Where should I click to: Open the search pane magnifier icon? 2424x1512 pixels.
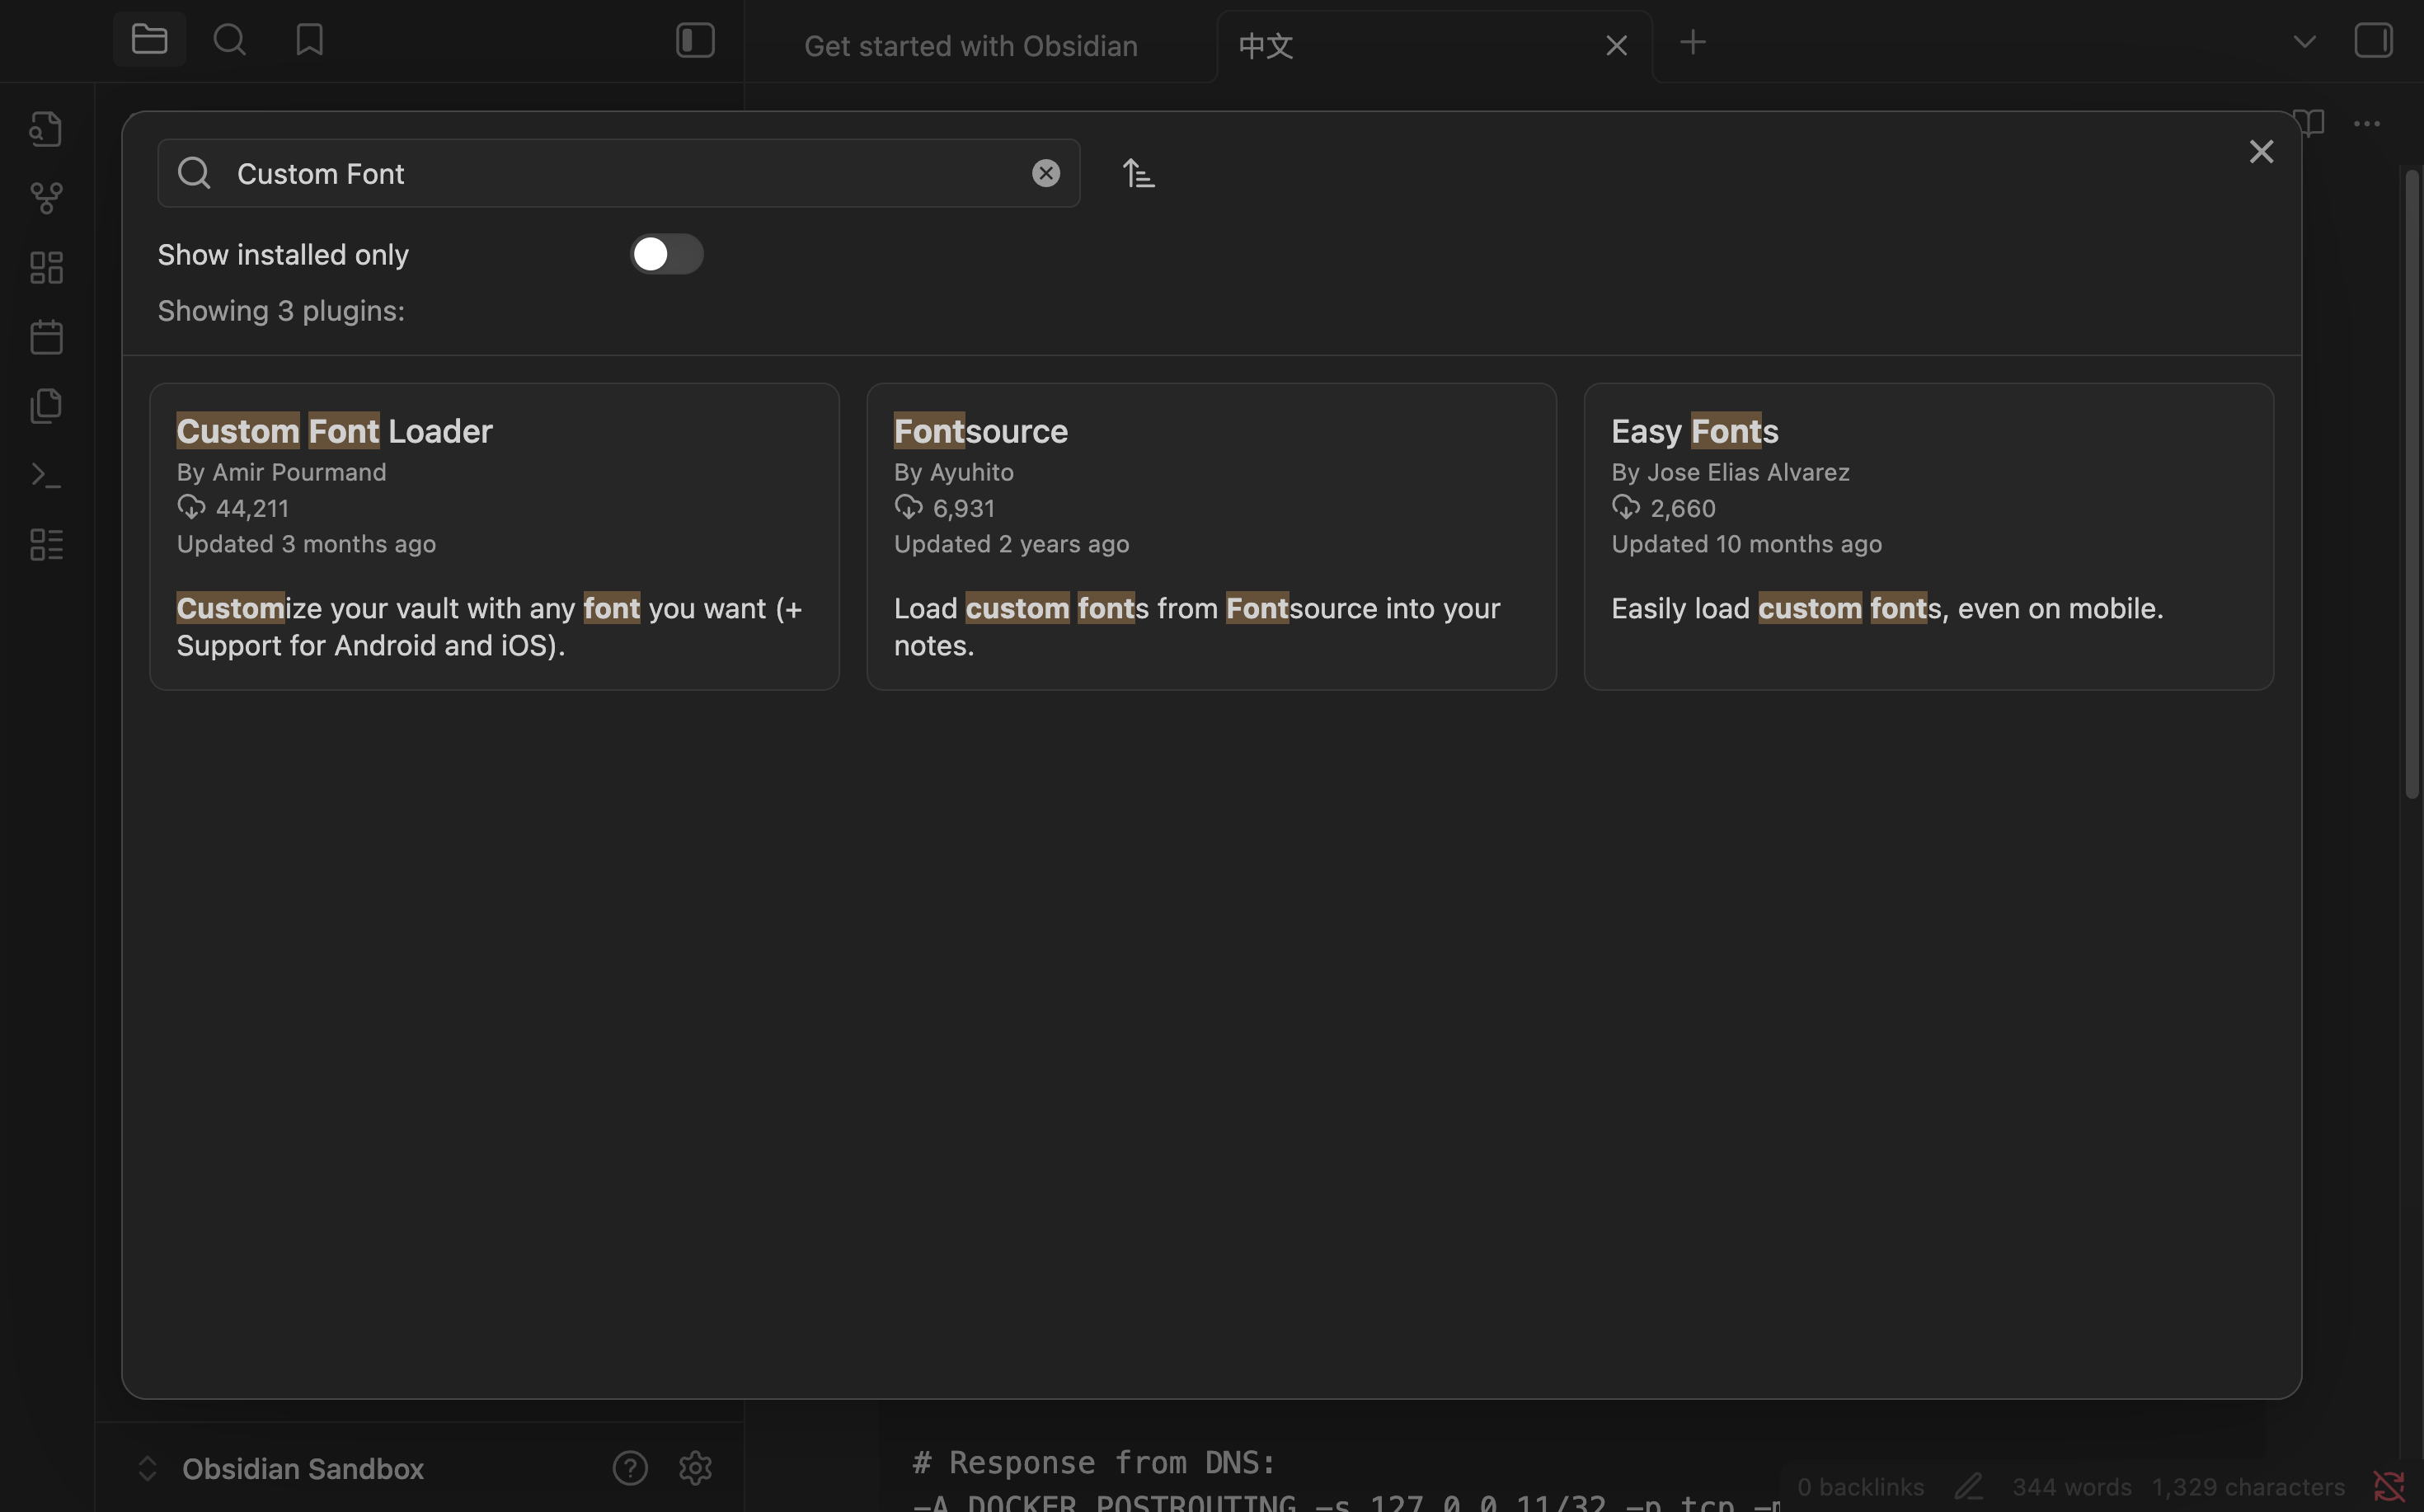(x=229, y=40)
